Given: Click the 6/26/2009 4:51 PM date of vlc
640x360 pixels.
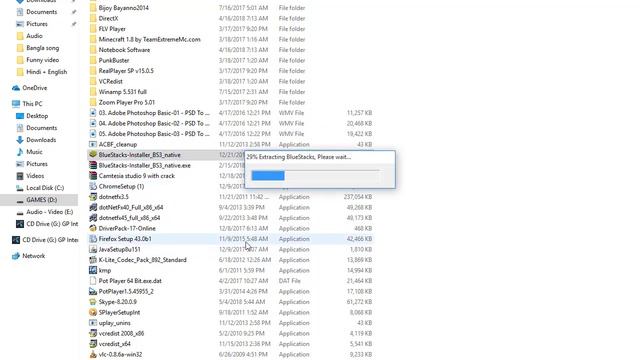Looking at the screenshot, I should click(x=243, y=354).
